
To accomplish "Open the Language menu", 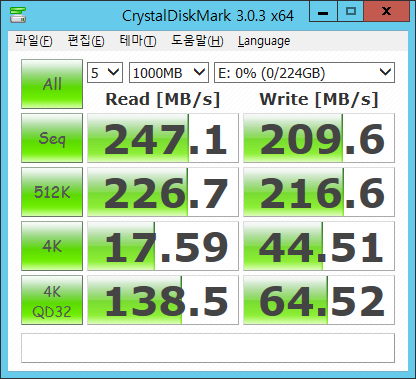I will coord(264,41).
